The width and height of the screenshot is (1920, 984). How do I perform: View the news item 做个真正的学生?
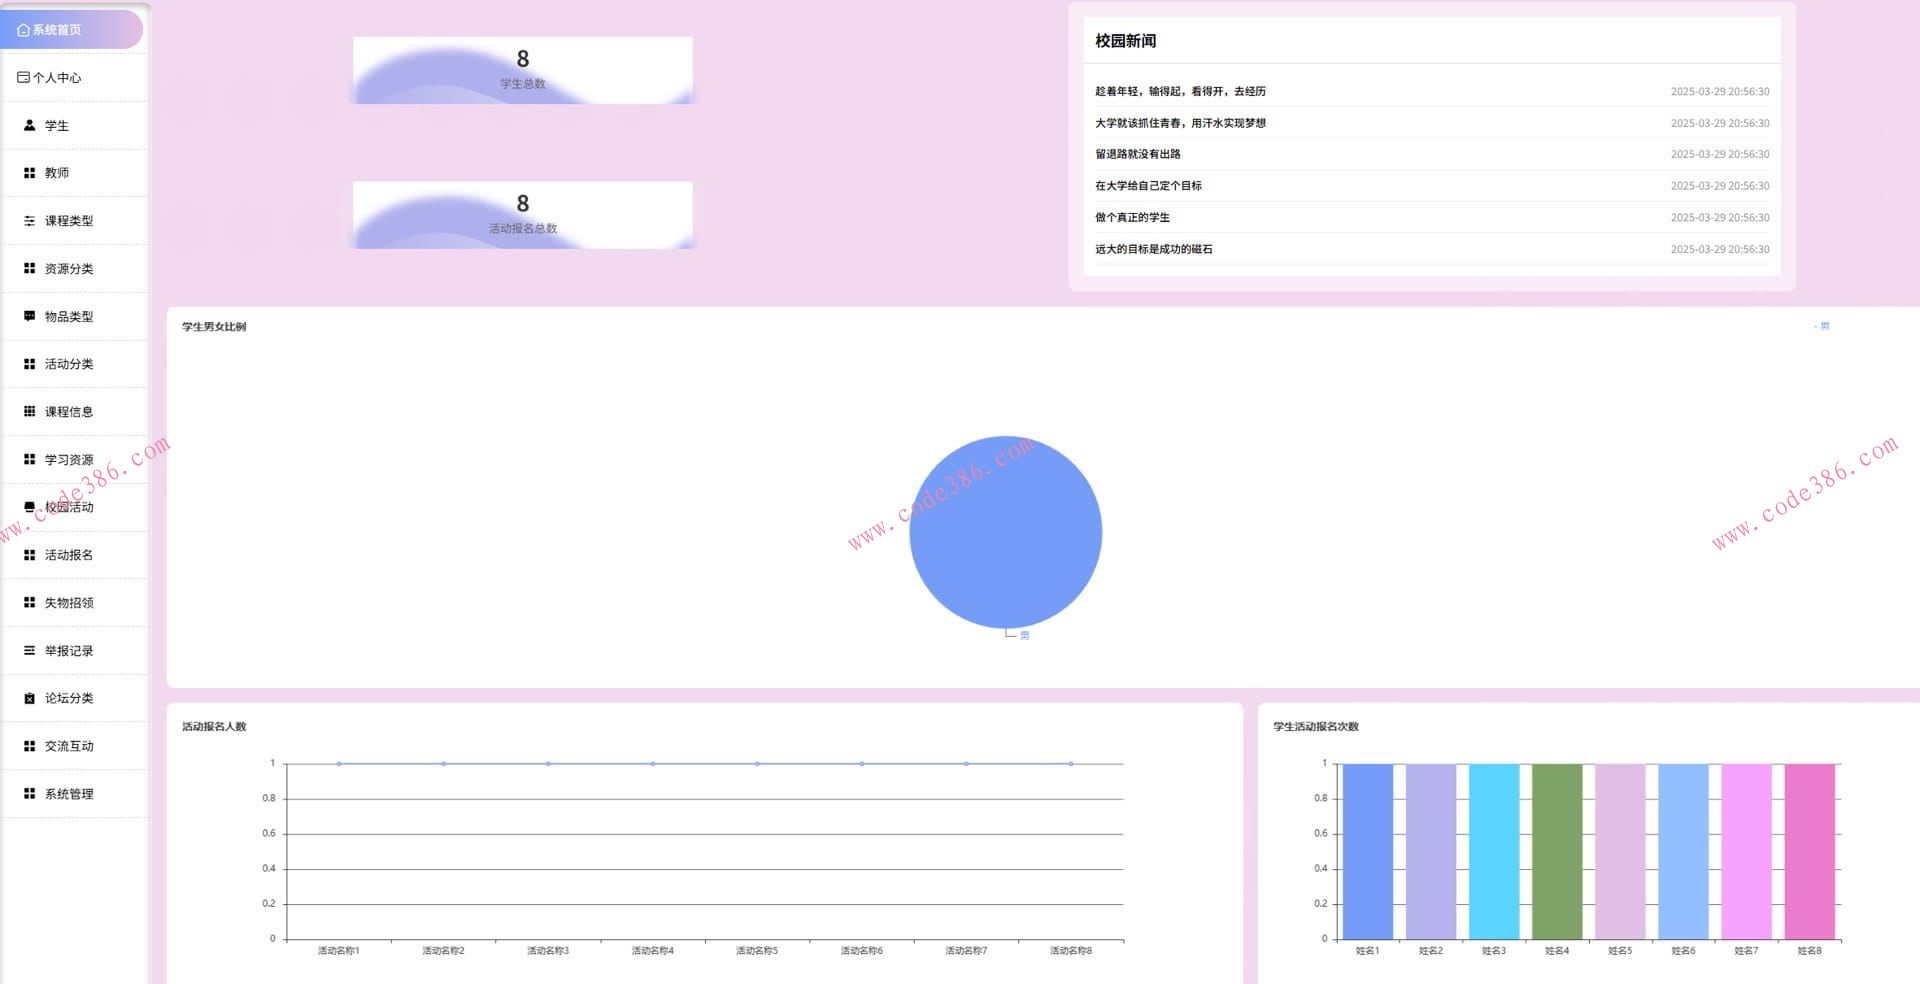tap(1132, 217)
